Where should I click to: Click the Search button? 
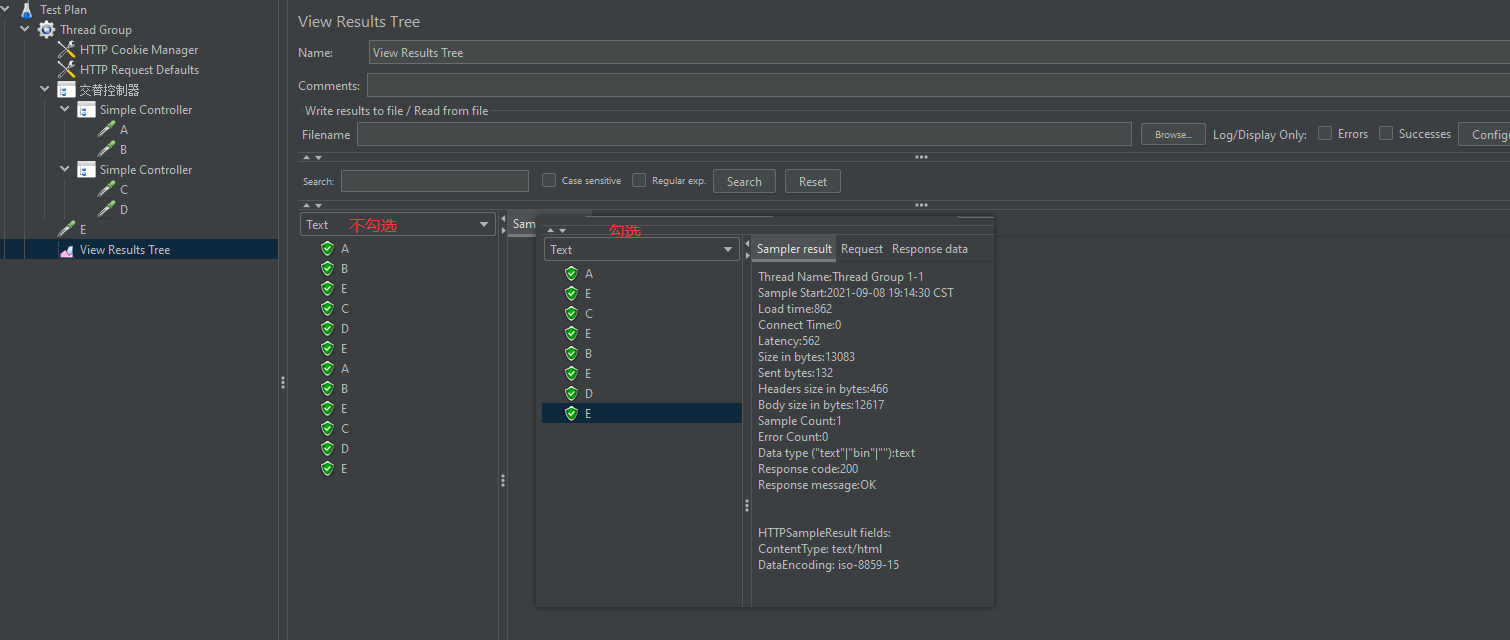click(x=744, y=181)
